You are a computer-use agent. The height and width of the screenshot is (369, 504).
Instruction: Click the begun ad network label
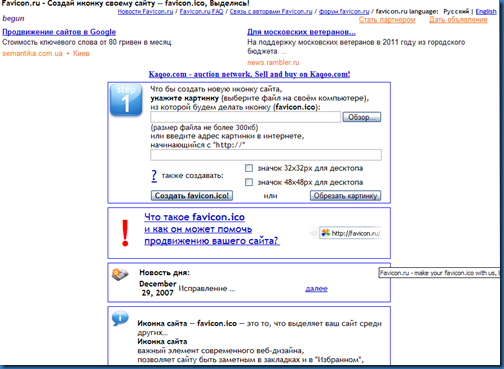[x=13, y=19]
